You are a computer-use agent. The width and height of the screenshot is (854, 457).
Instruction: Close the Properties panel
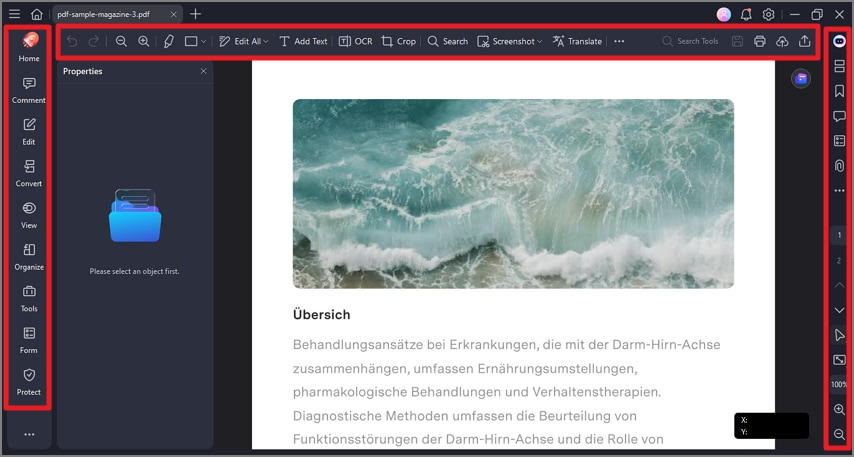pyautogui.click(x=204, y=71)
